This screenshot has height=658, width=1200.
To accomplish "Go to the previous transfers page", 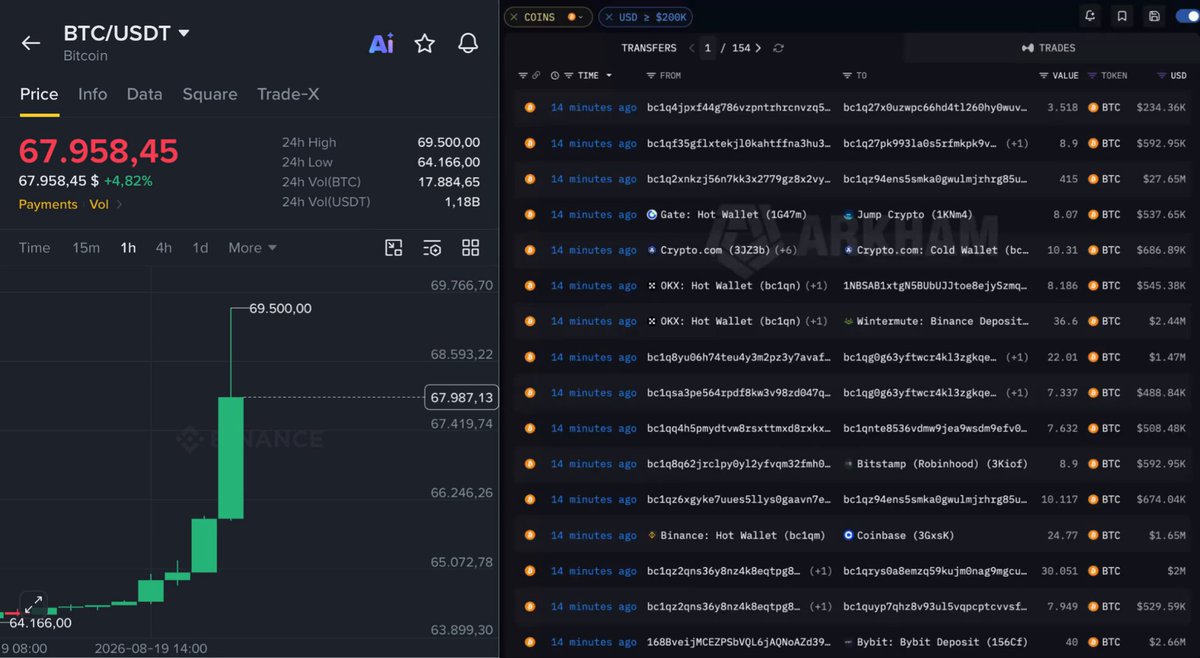I will point(692,48).
